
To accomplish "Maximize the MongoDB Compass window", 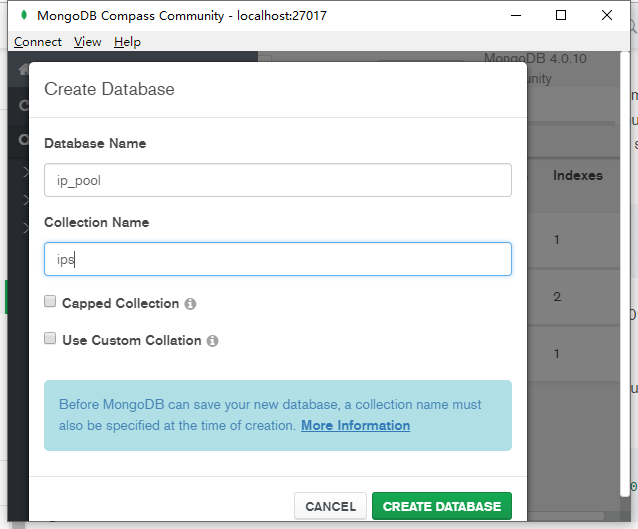I will pos(561,15).
